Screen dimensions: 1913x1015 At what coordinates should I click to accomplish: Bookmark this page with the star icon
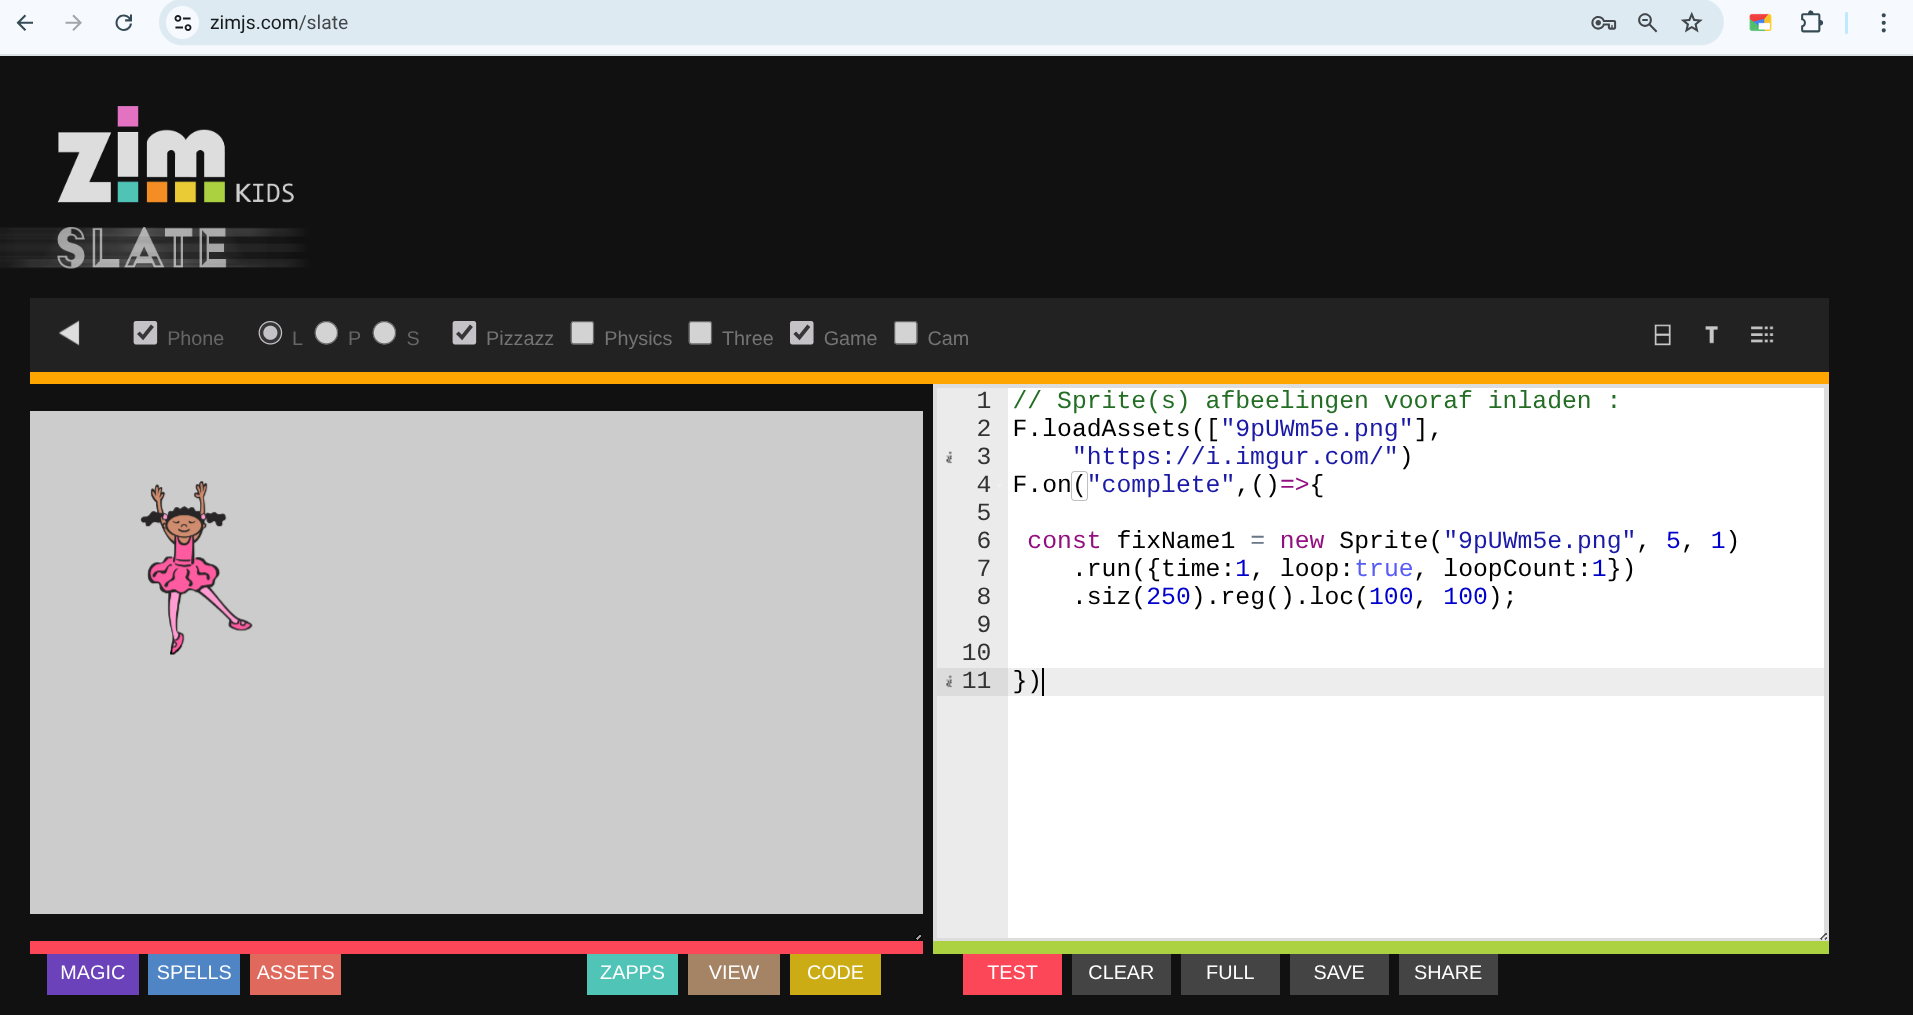tap(1691, 23)
